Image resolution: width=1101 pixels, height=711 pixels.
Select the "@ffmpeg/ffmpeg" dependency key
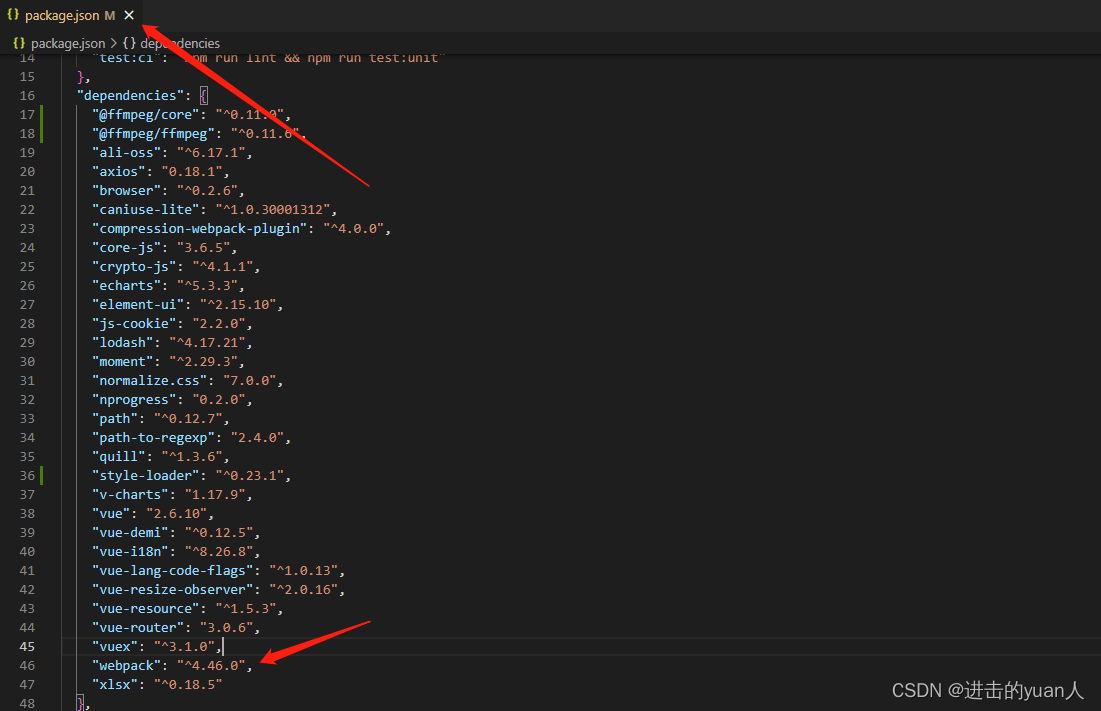(x=154, y=133)
